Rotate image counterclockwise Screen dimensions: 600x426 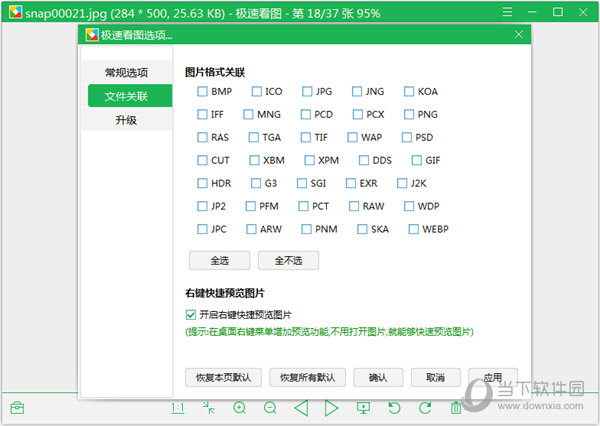(x=394, y=408)
